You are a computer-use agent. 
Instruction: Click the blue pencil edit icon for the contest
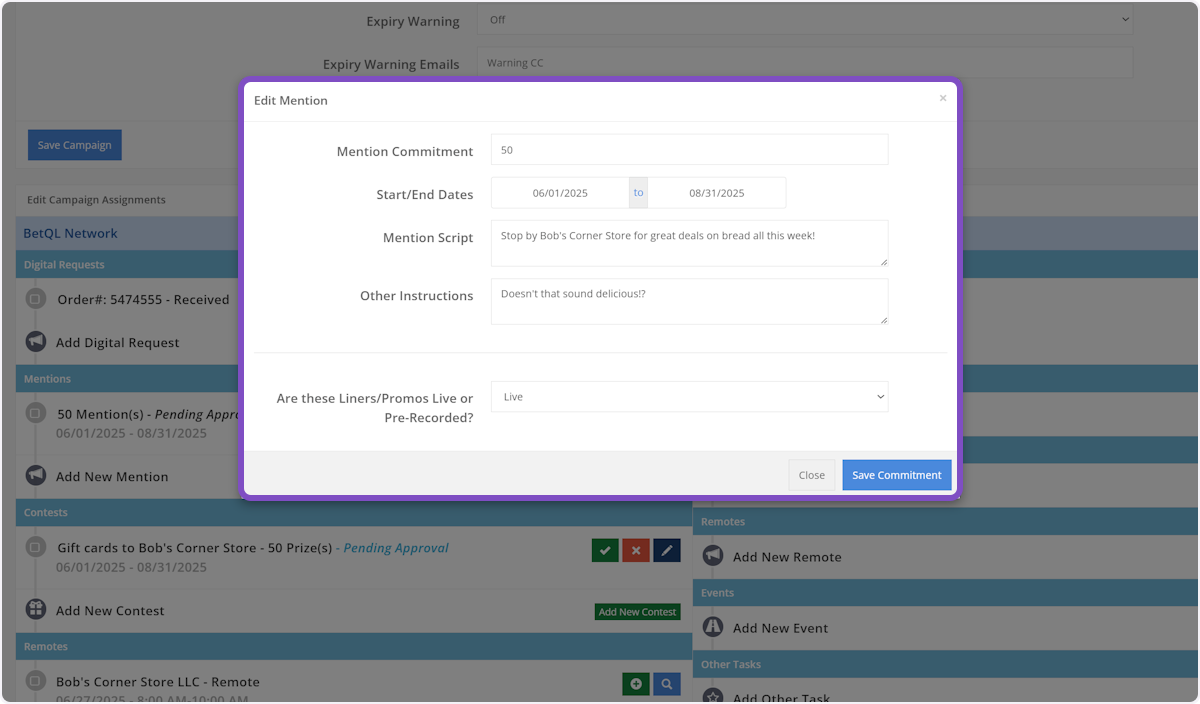667,550
